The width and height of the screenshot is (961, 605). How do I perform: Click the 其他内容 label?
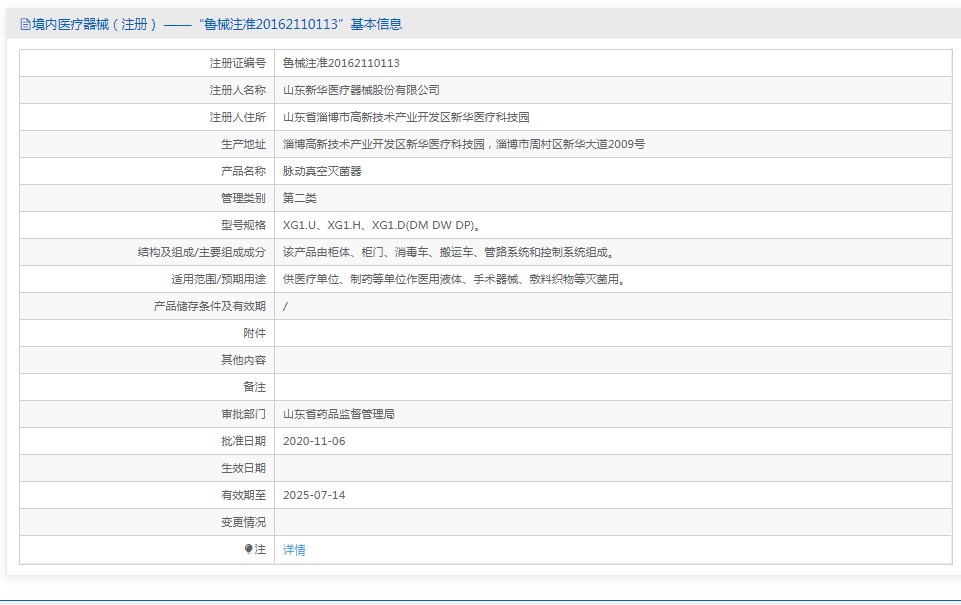[x=243, y=360]
